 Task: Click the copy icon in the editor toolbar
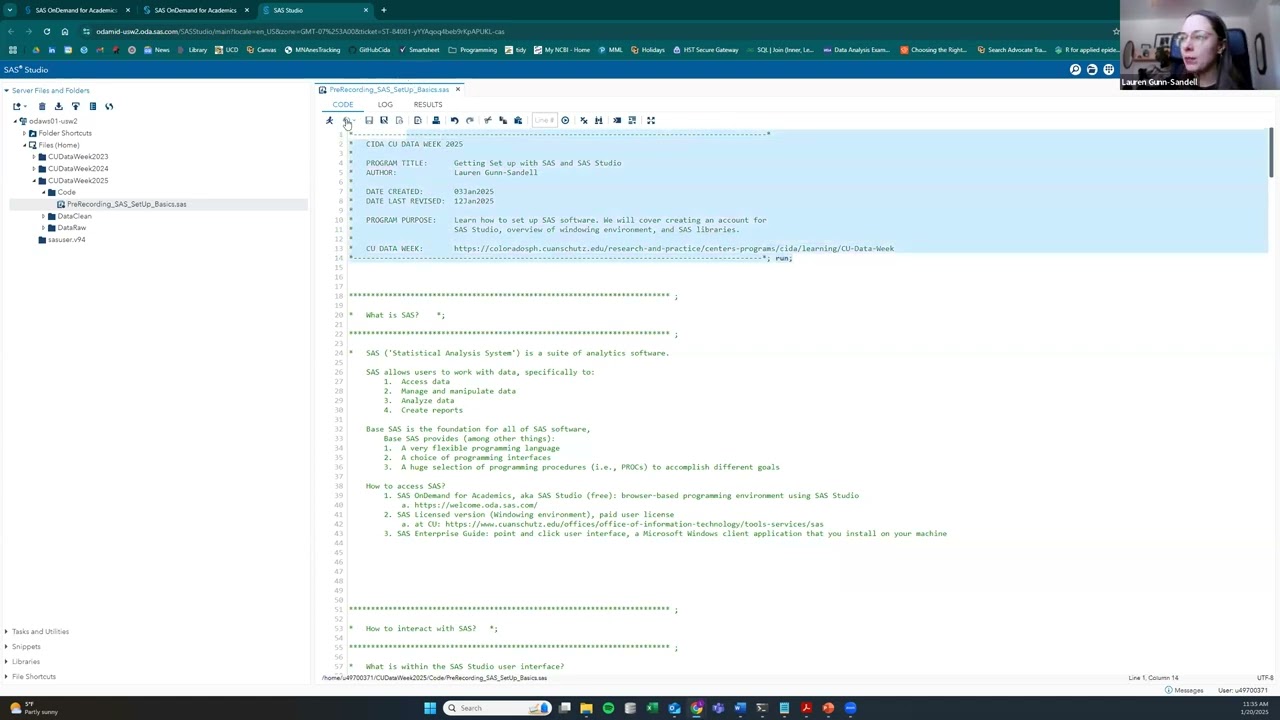(502, 120)
